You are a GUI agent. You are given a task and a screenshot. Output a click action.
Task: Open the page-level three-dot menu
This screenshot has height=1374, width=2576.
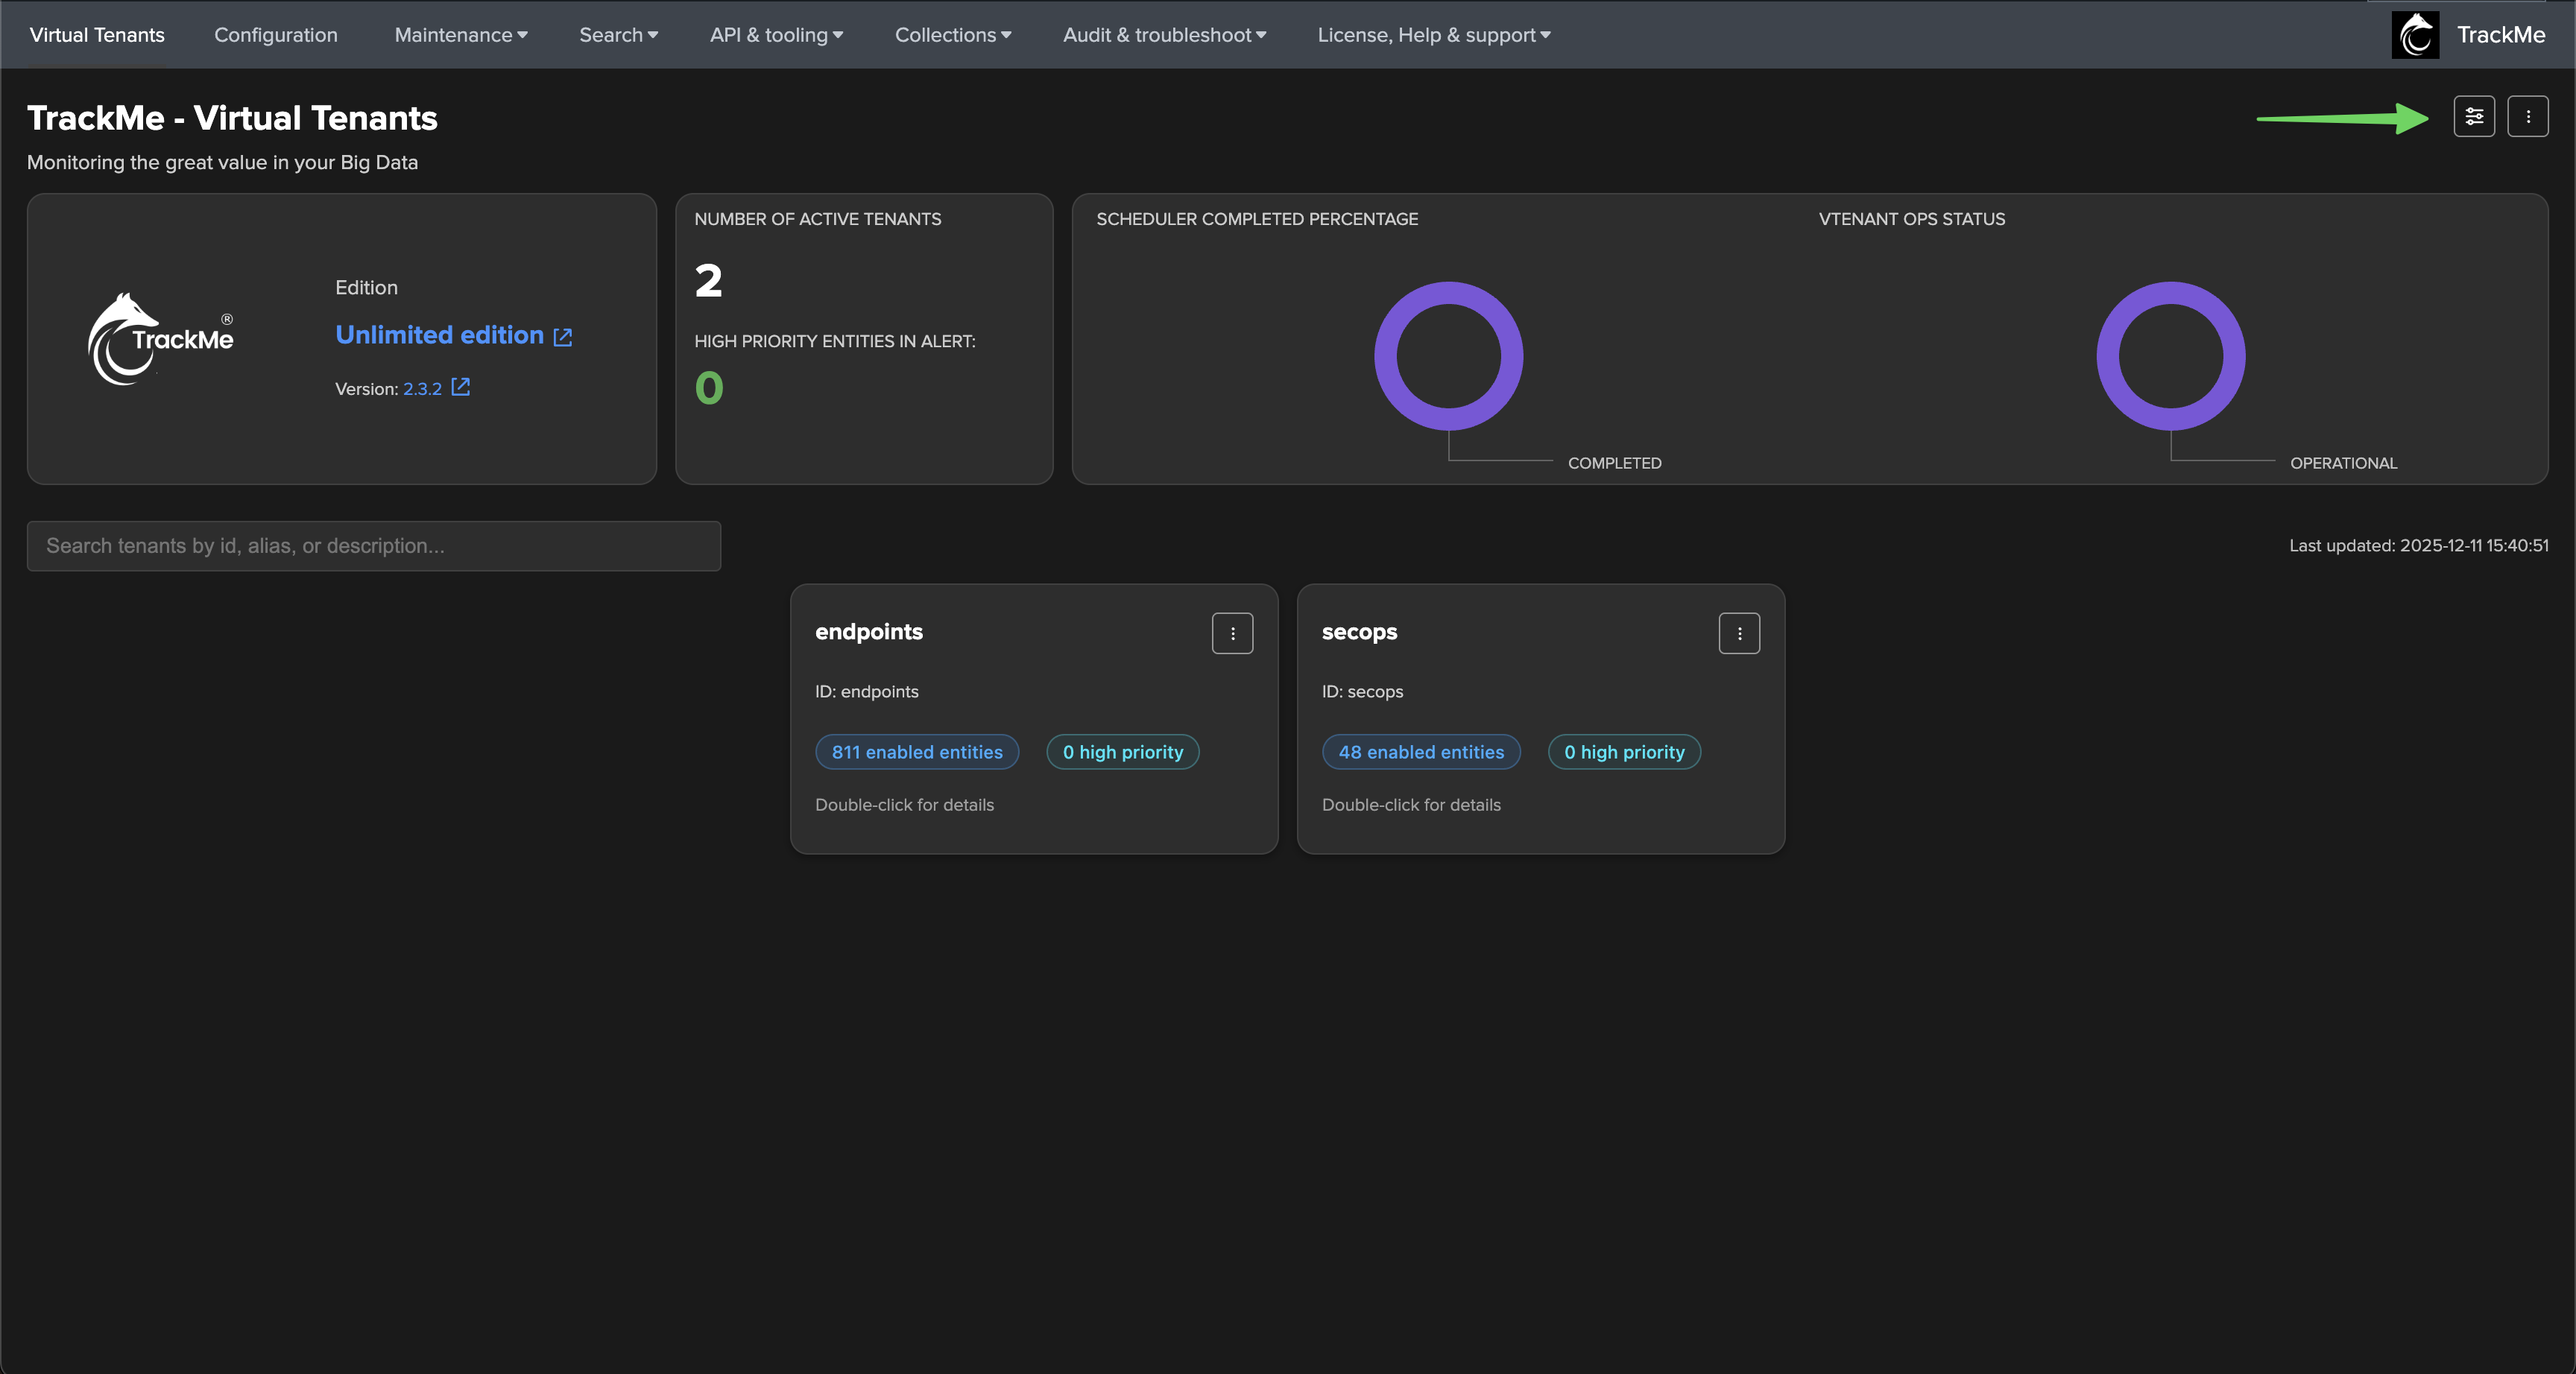coord(2527,117)
